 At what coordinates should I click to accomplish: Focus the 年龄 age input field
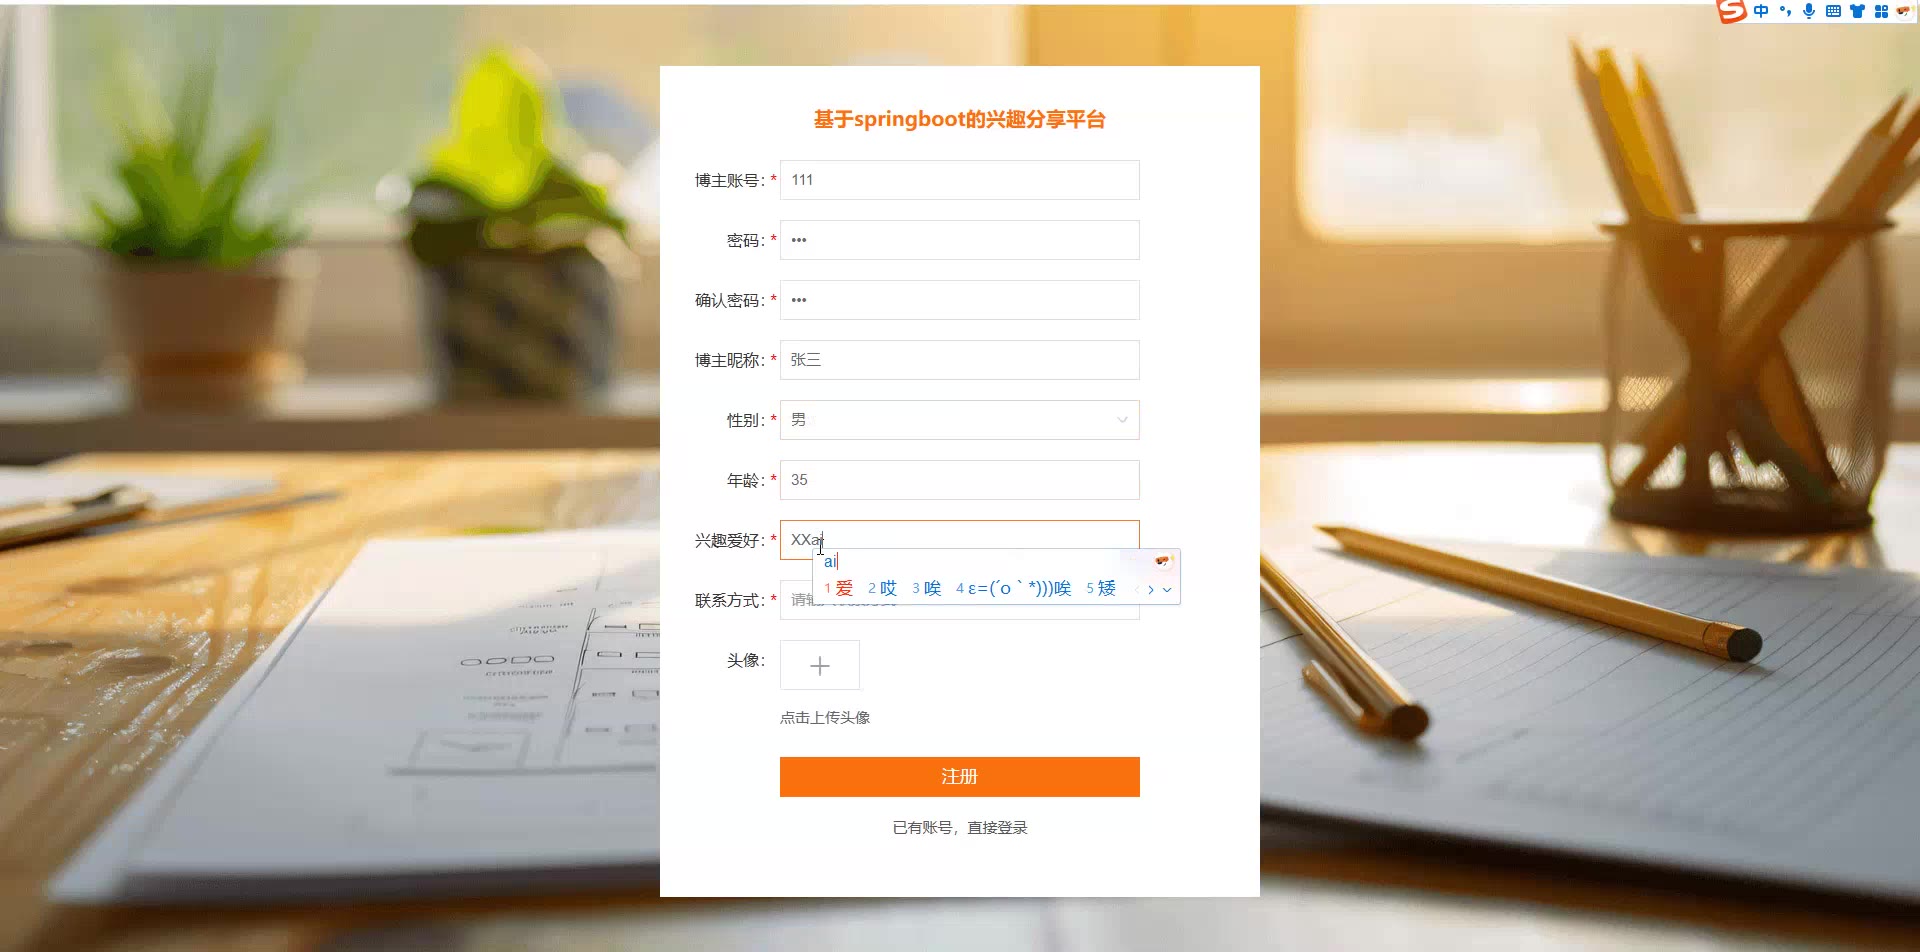coord(960,480)
